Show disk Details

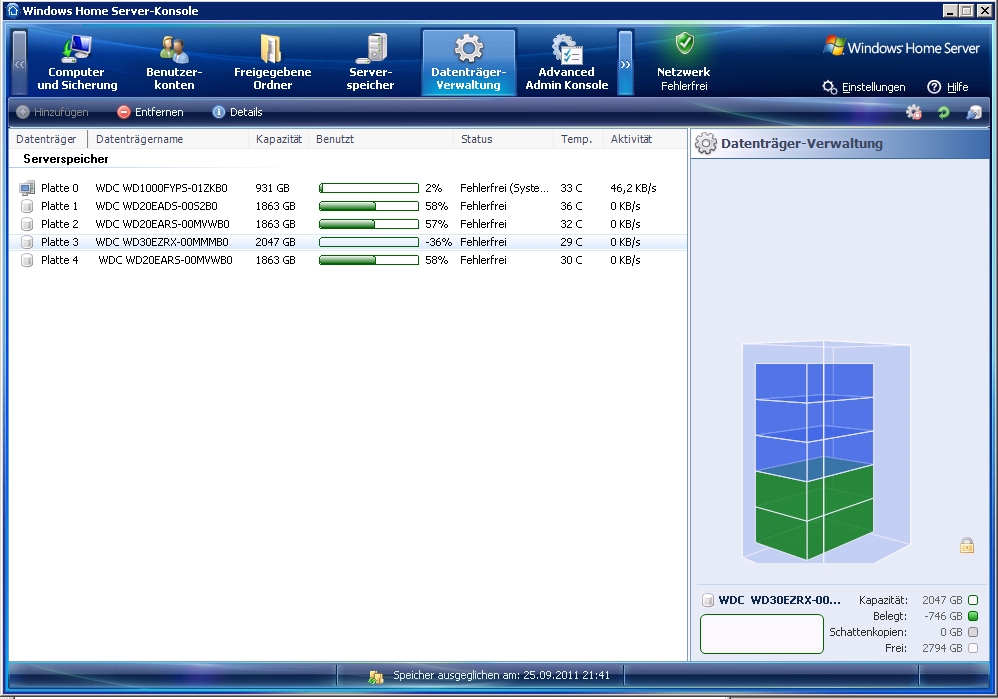coord(237,112)
